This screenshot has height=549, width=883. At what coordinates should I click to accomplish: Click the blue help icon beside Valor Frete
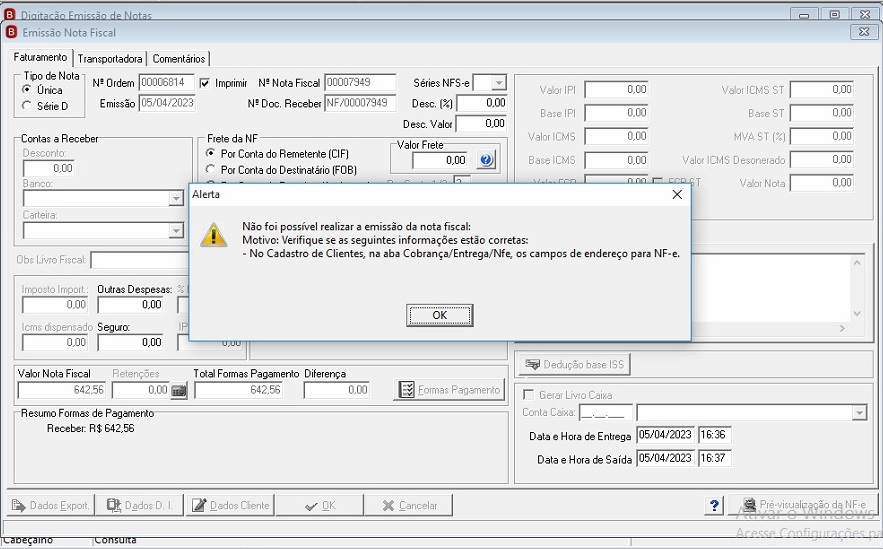point(485,160)
